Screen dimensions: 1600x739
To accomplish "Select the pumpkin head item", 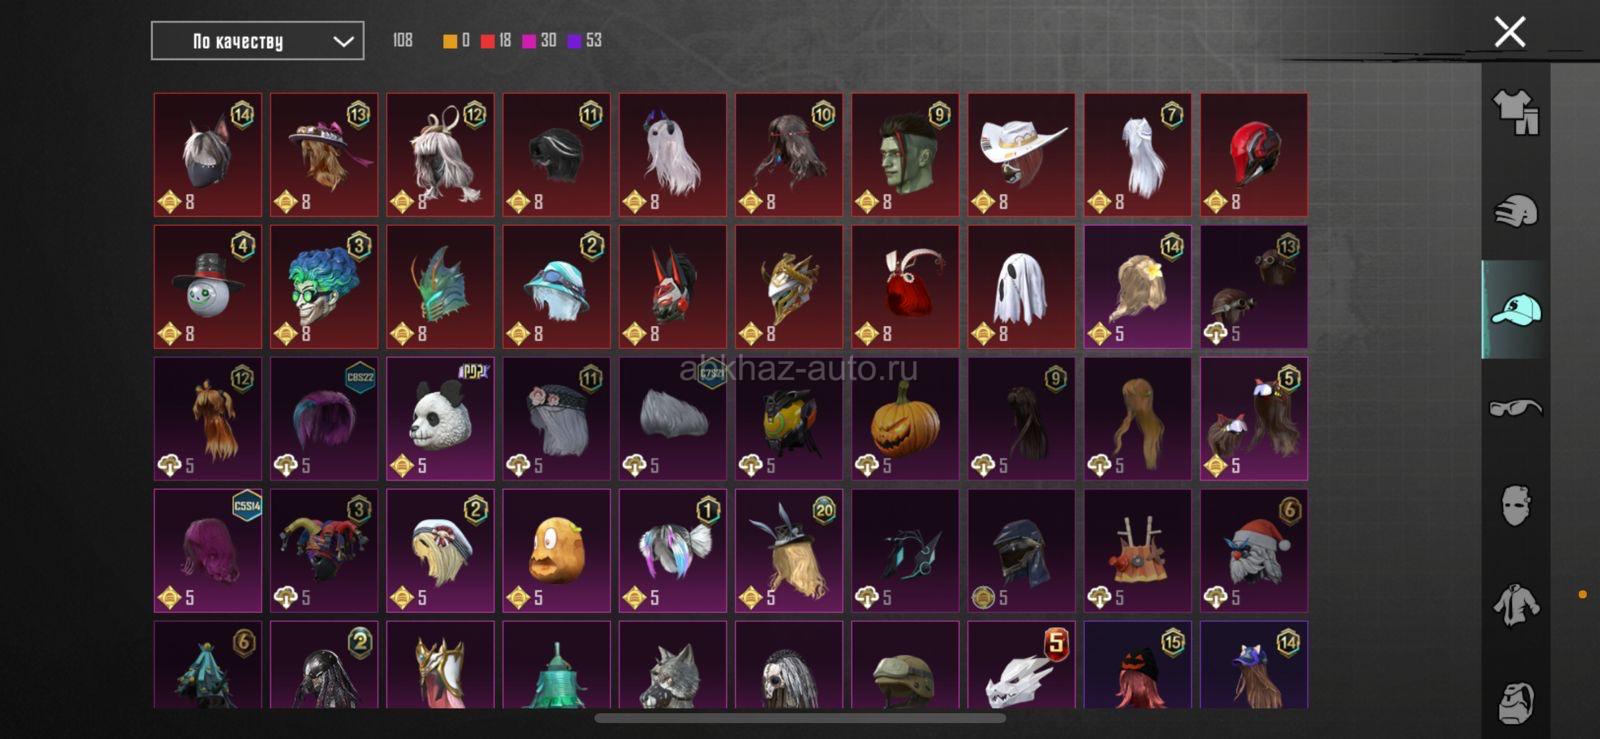I will pyautogui.click(x=905, y=419).
